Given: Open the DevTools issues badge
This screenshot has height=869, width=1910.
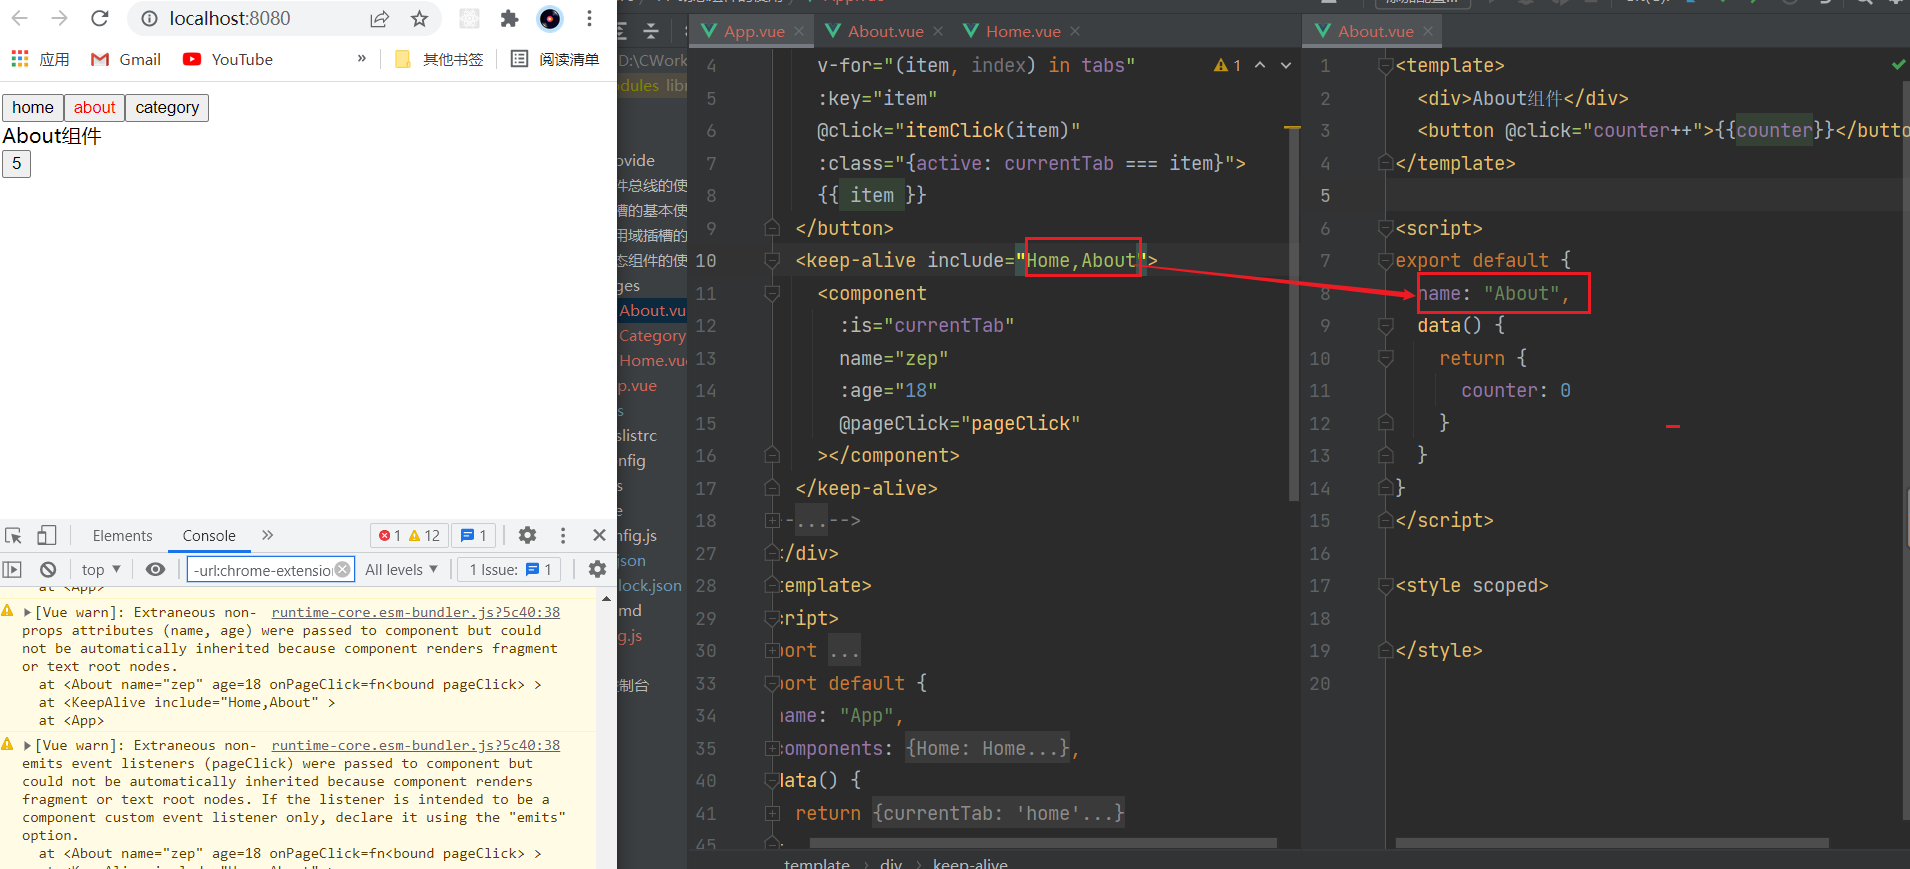Looking at the screenshot, I should (474, 536).
